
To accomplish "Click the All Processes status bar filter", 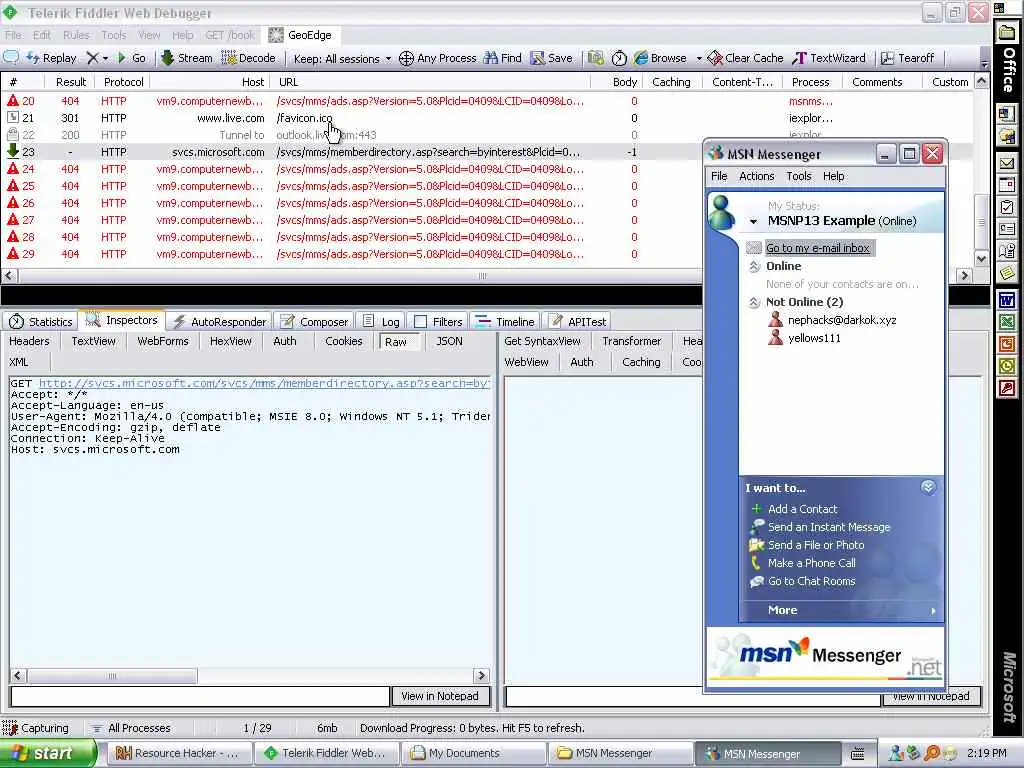I will click(131, 728).
